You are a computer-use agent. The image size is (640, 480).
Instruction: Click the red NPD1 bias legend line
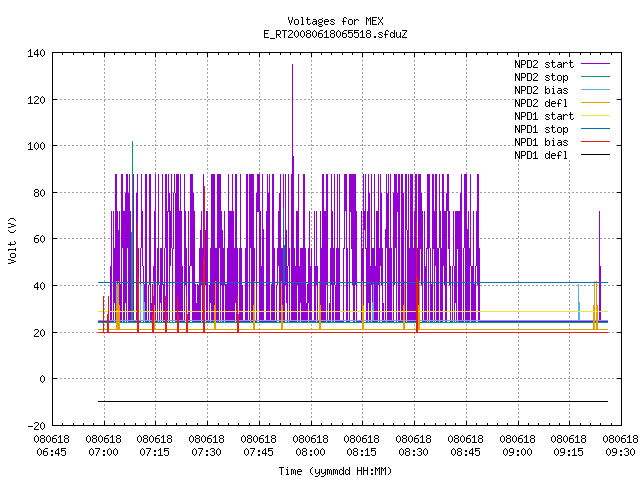click(596, 142)
